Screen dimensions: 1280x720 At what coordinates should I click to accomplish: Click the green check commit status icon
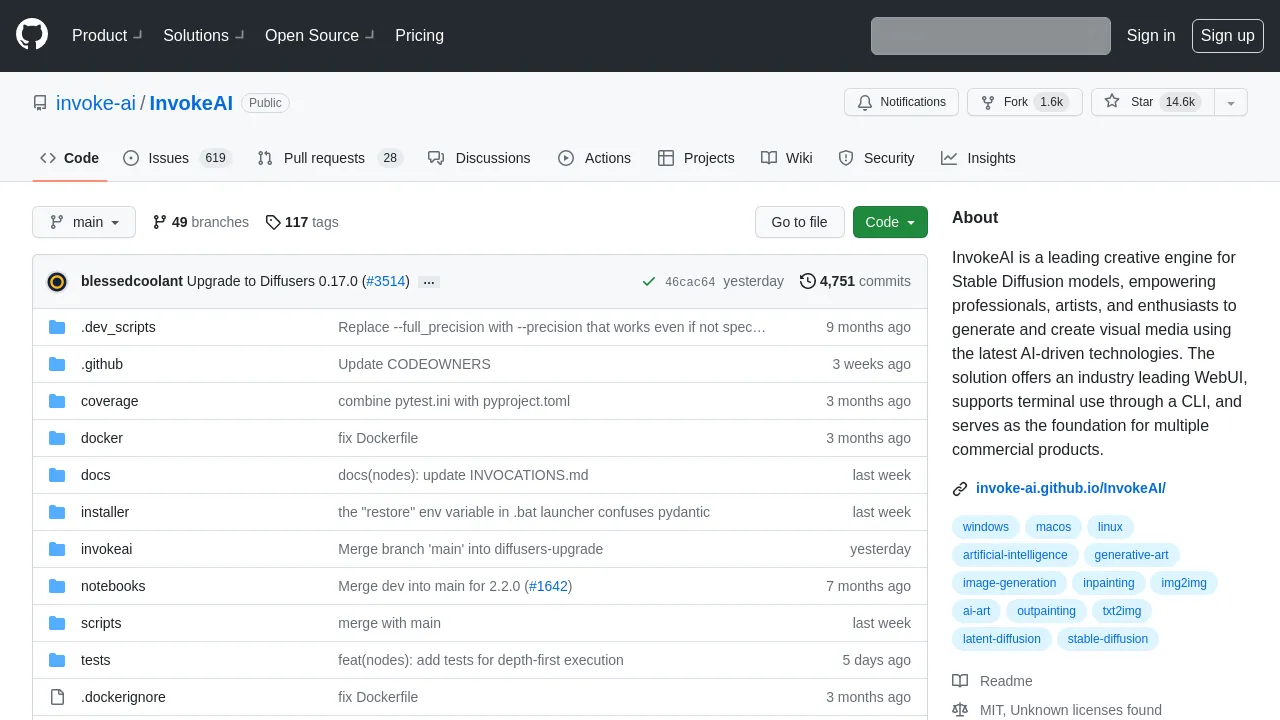click(x=649, y=282)
